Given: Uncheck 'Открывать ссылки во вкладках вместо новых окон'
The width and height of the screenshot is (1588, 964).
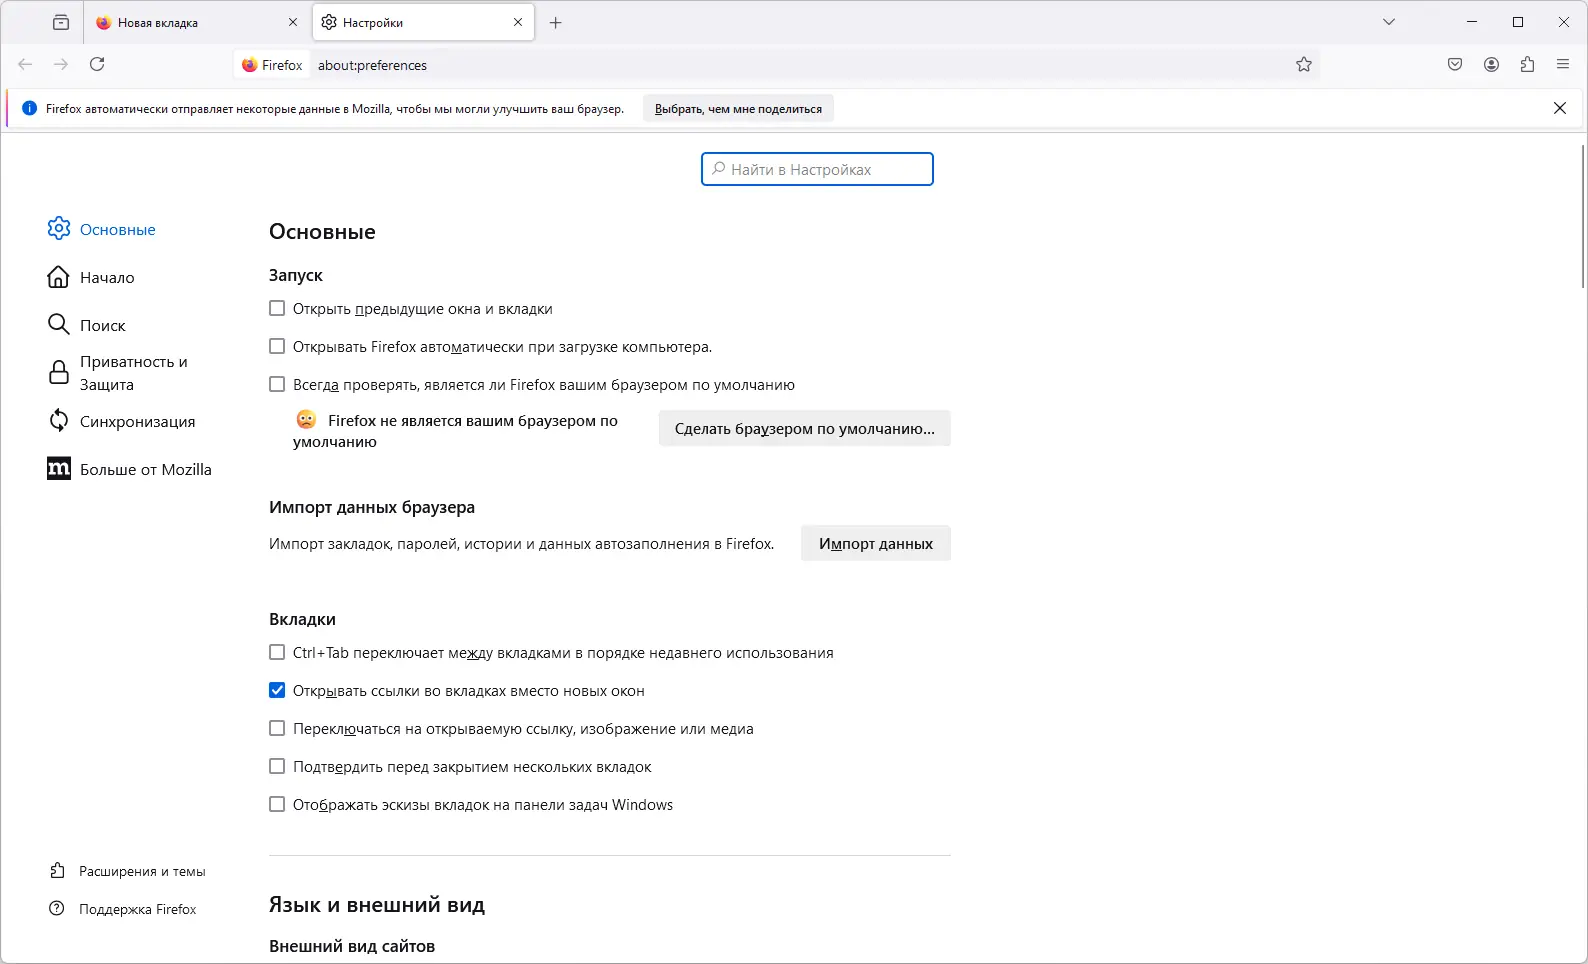Looking at the screenshot, I should (277, 691).
